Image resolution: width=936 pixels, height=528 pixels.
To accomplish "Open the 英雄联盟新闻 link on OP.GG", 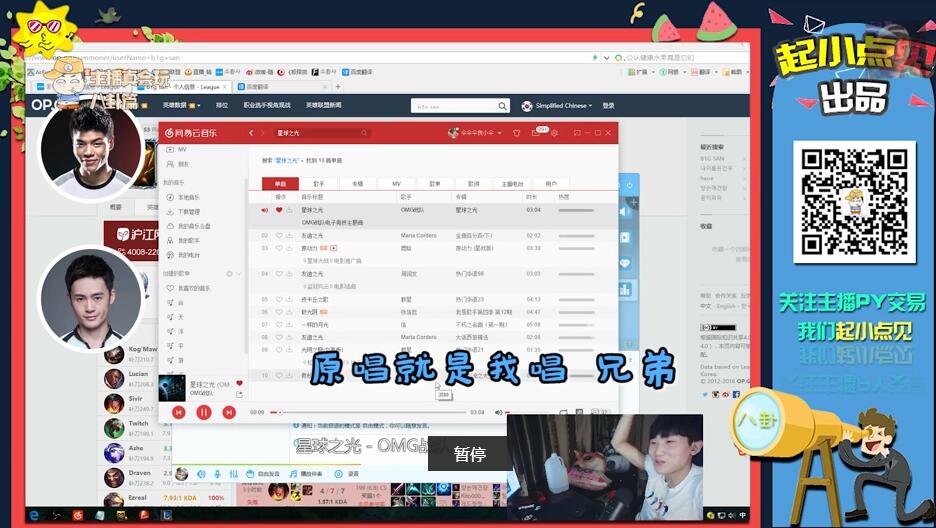I will click(324, 106).
